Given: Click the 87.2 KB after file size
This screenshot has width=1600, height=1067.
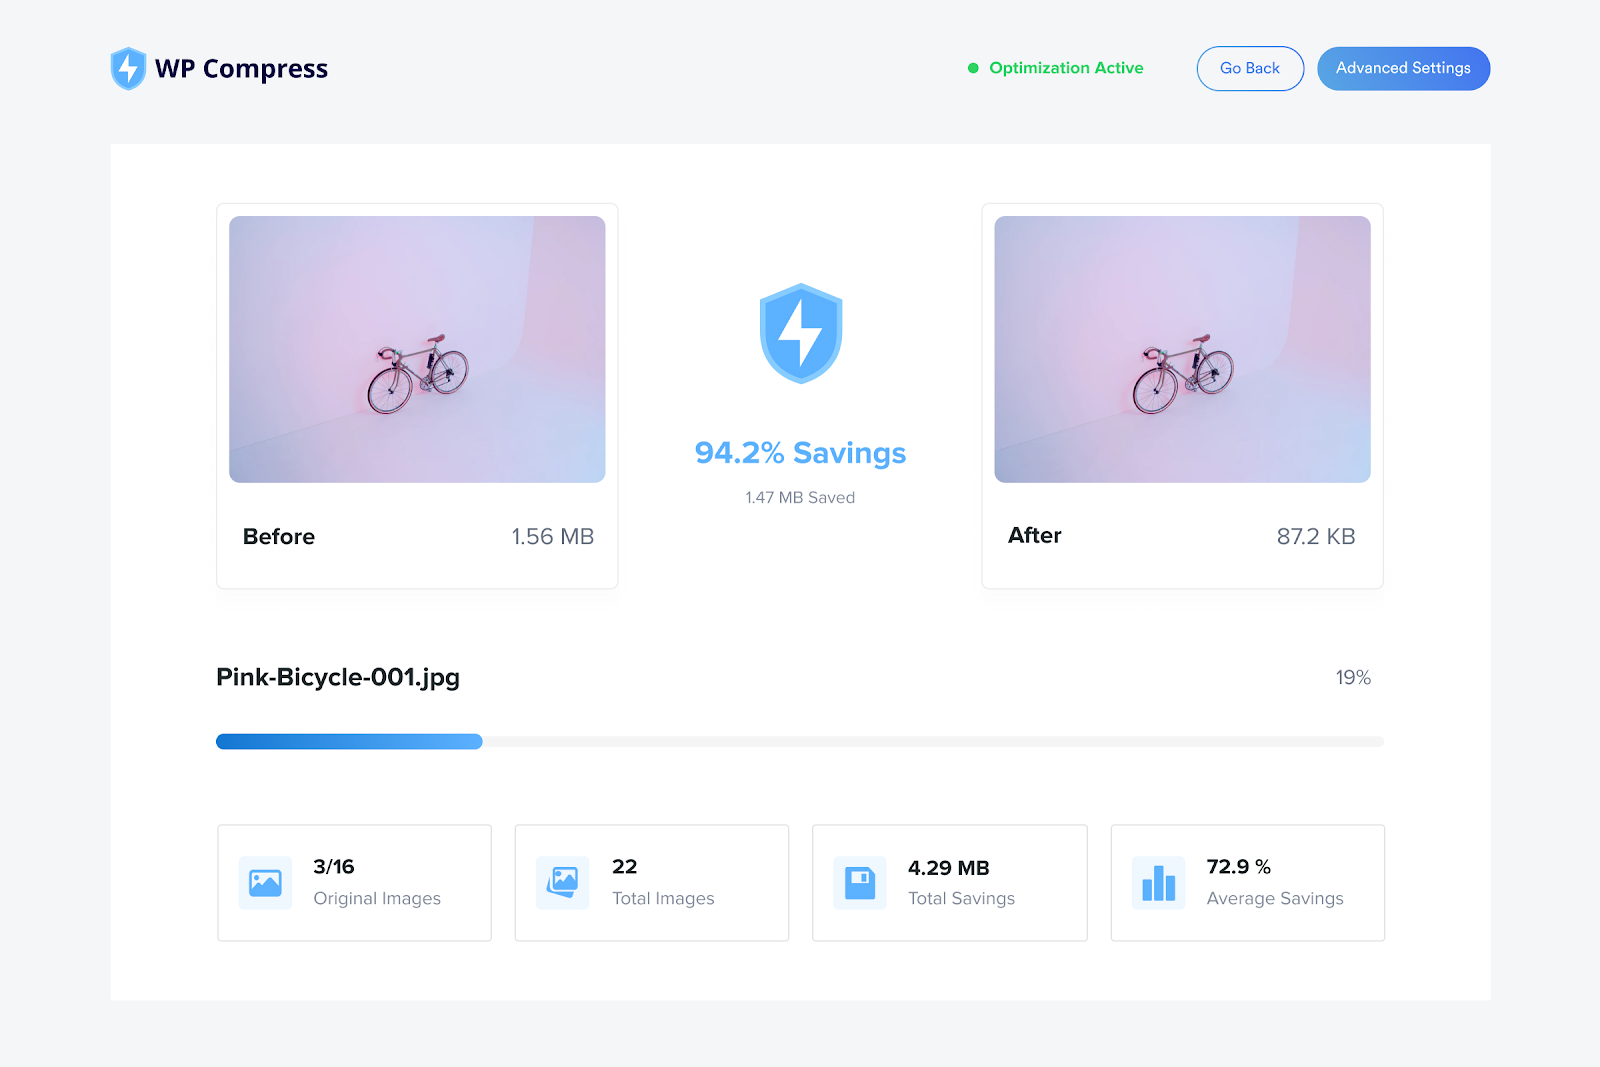Looking at the screenshot, I should (x=1315, y=537).
